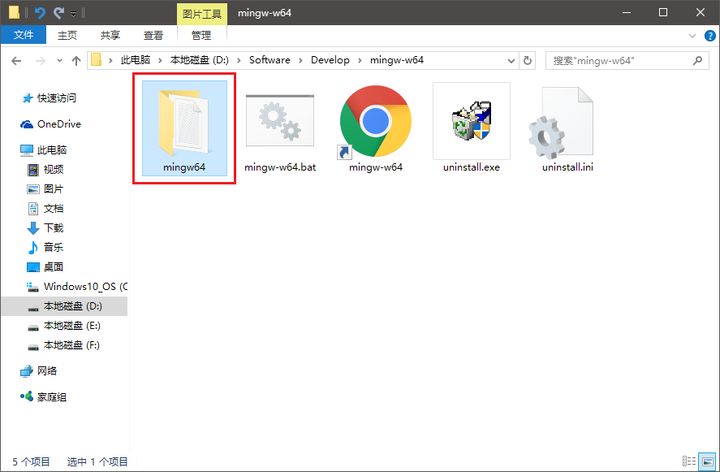The width and height of the screenshot is (720, 472).
Task: Click Develop in the address breadcrumb
Action: (x=330, y=60)
